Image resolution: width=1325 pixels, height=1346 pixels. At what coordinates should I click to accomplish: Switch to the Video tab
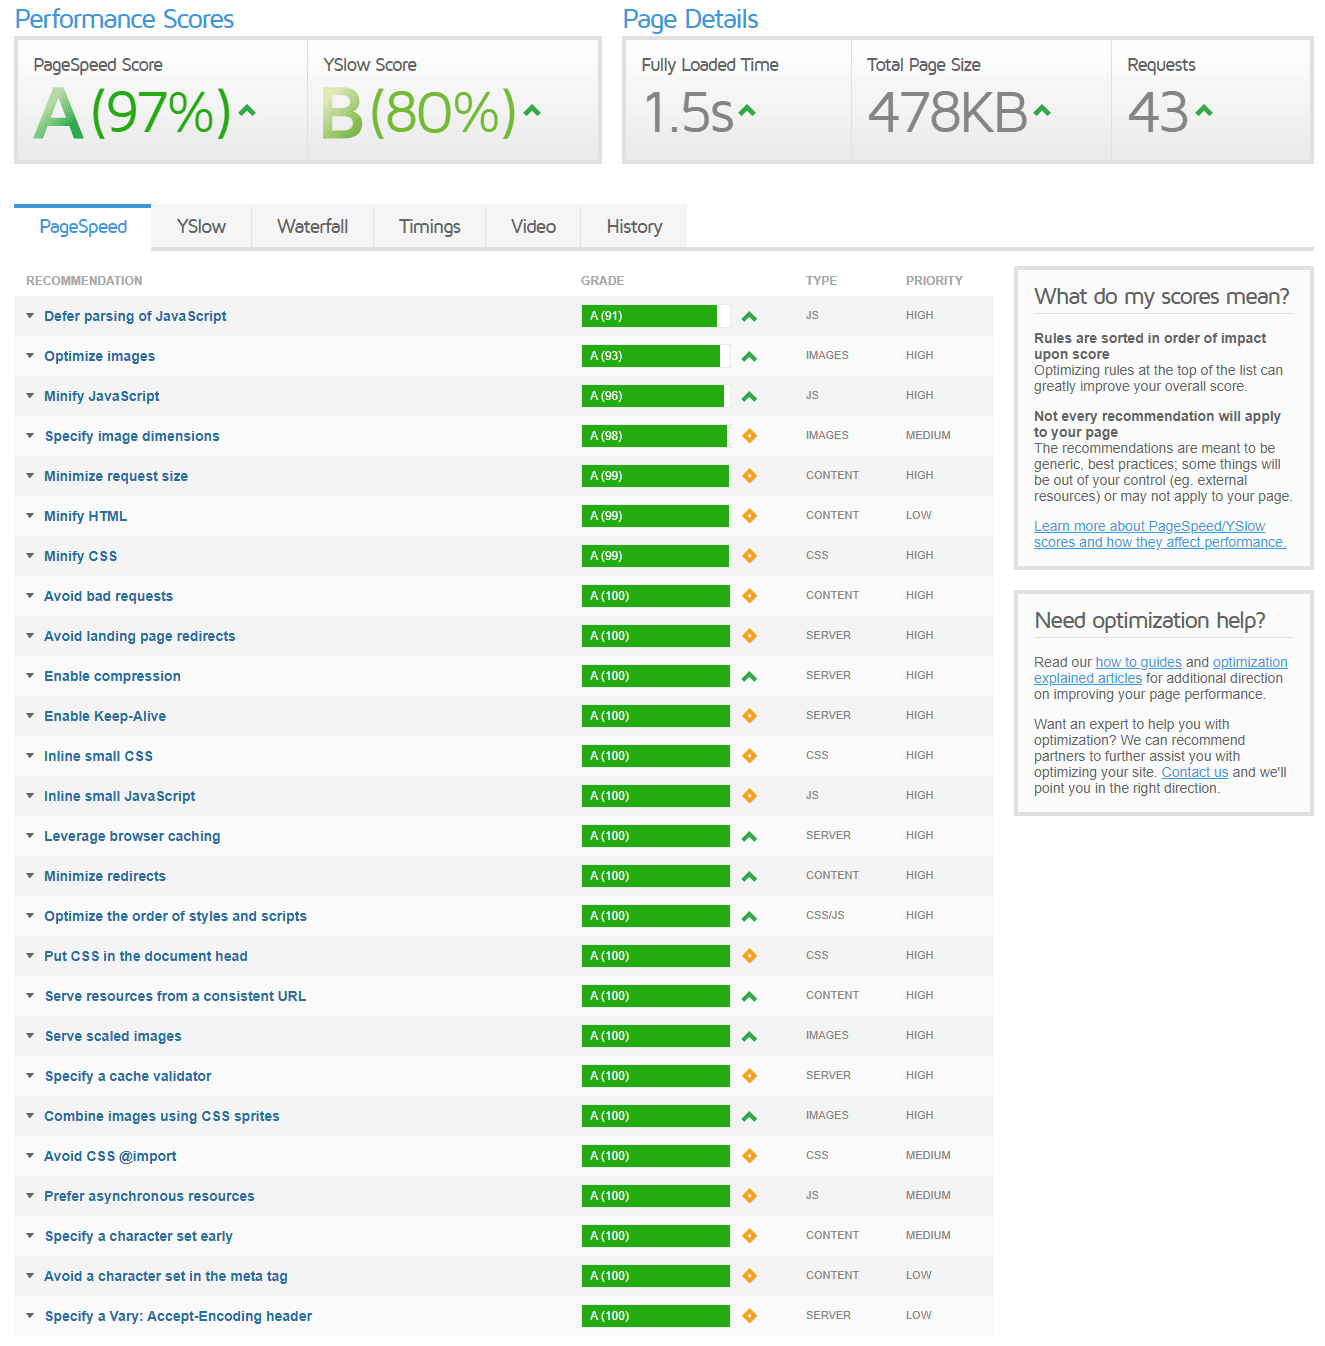tap(533, 227)
